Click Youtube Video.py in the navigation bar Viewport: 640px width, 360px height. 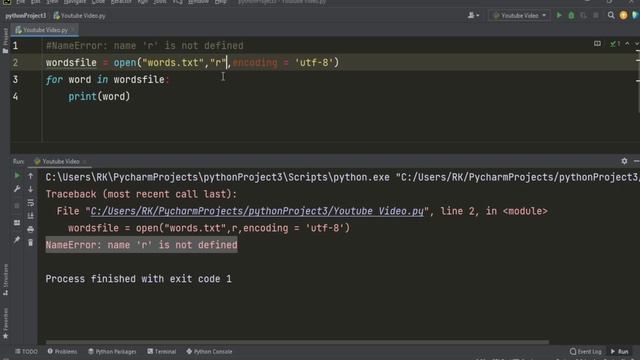coord(80,16)
